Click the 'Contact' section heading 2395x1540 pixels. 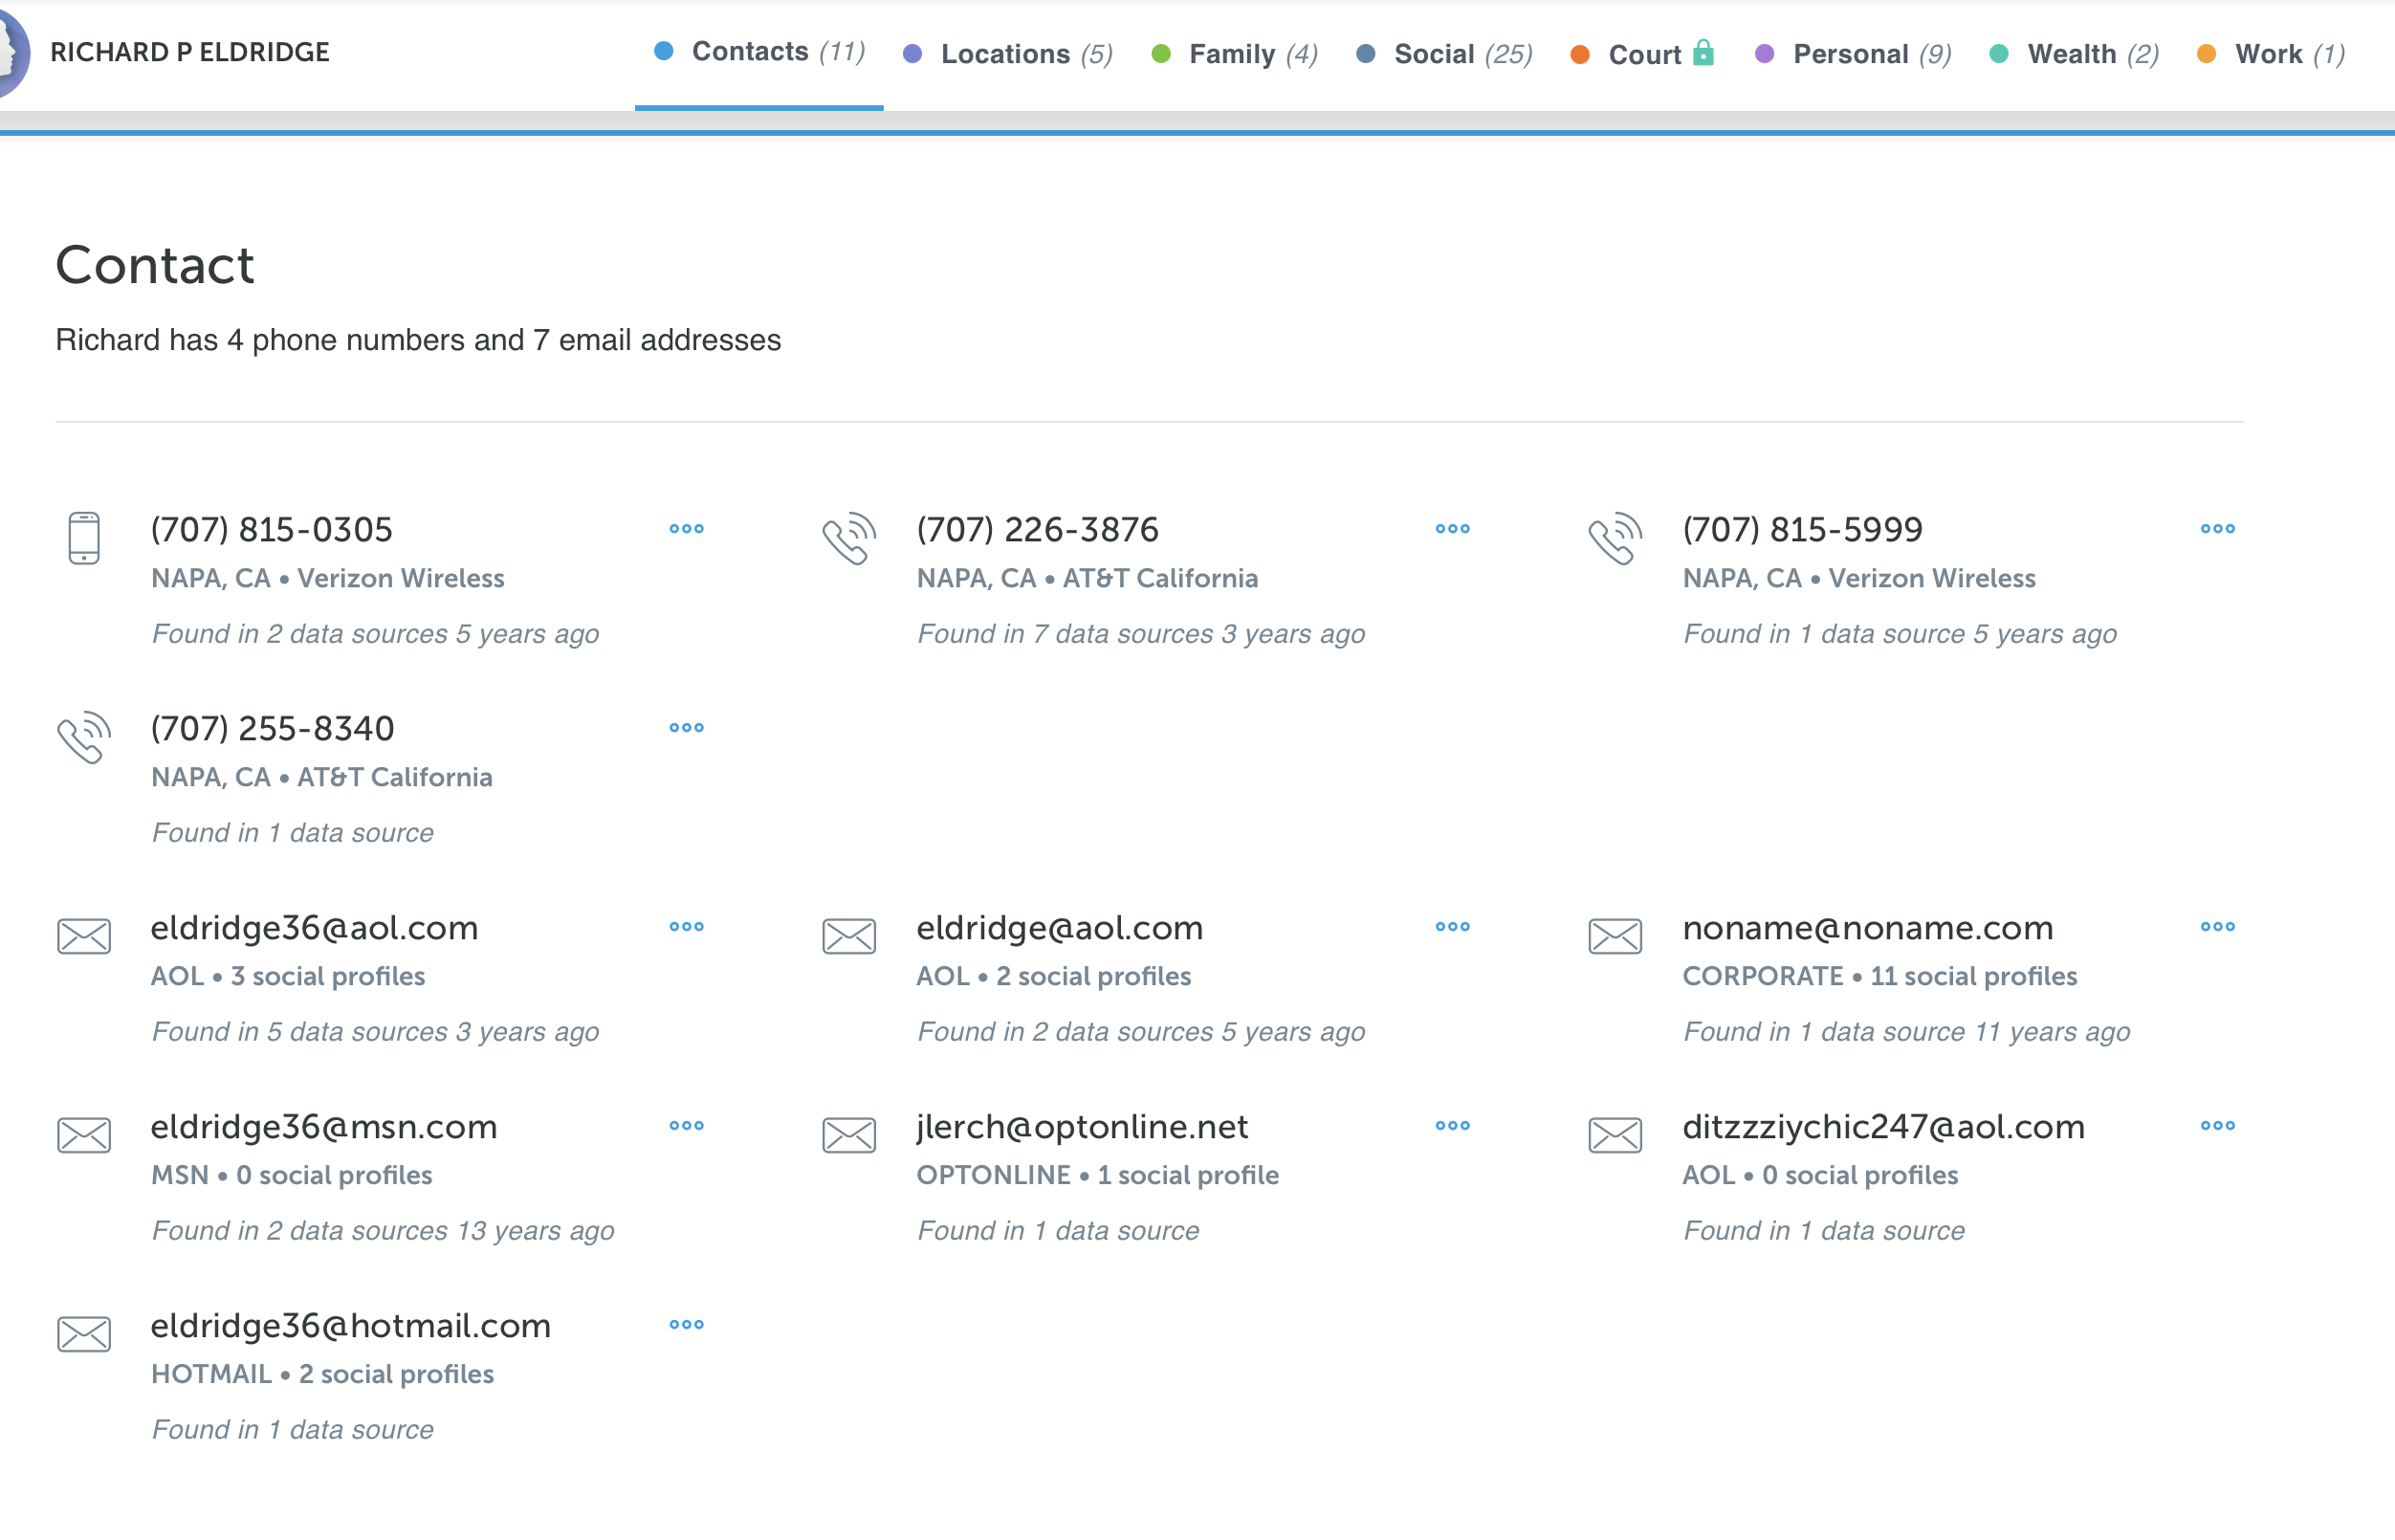click(155, 265)
